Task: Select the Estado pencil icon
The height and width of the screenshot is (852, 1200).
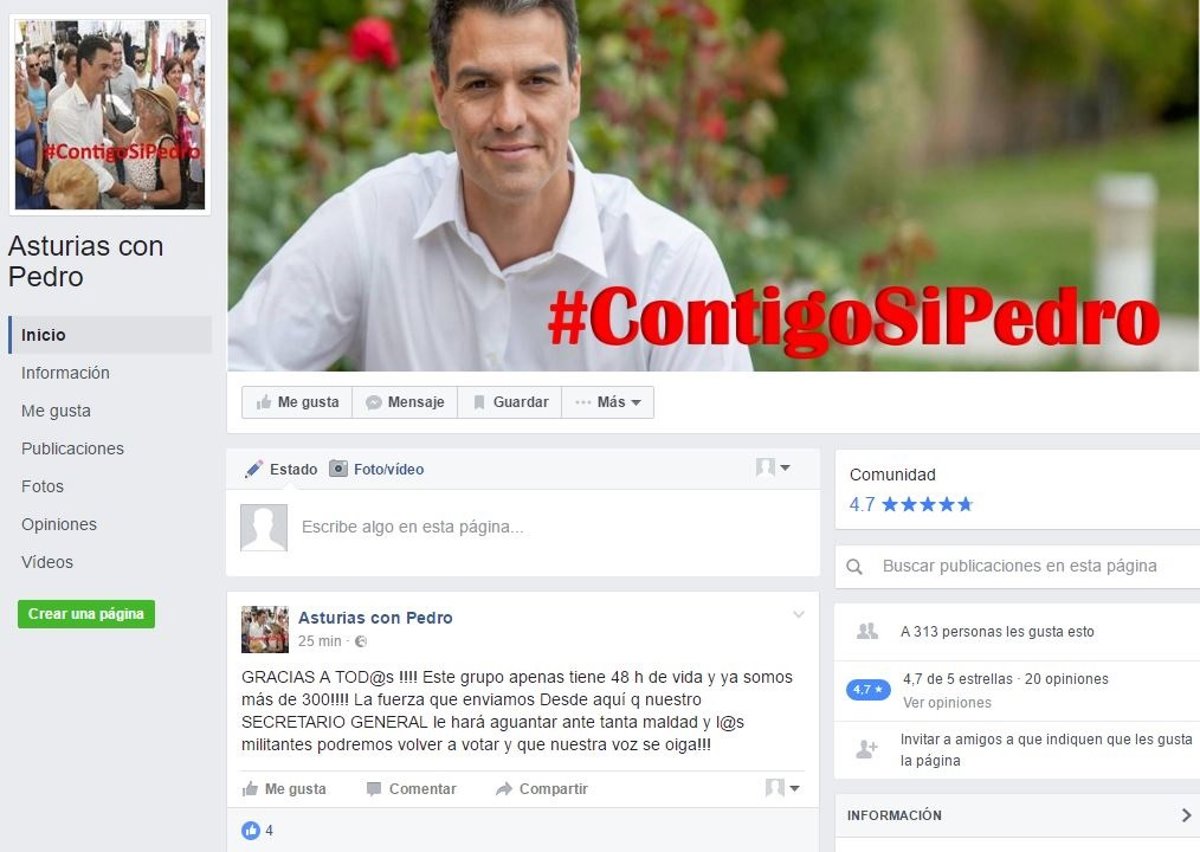Action: pyautogui.click(x=254, y=469)
